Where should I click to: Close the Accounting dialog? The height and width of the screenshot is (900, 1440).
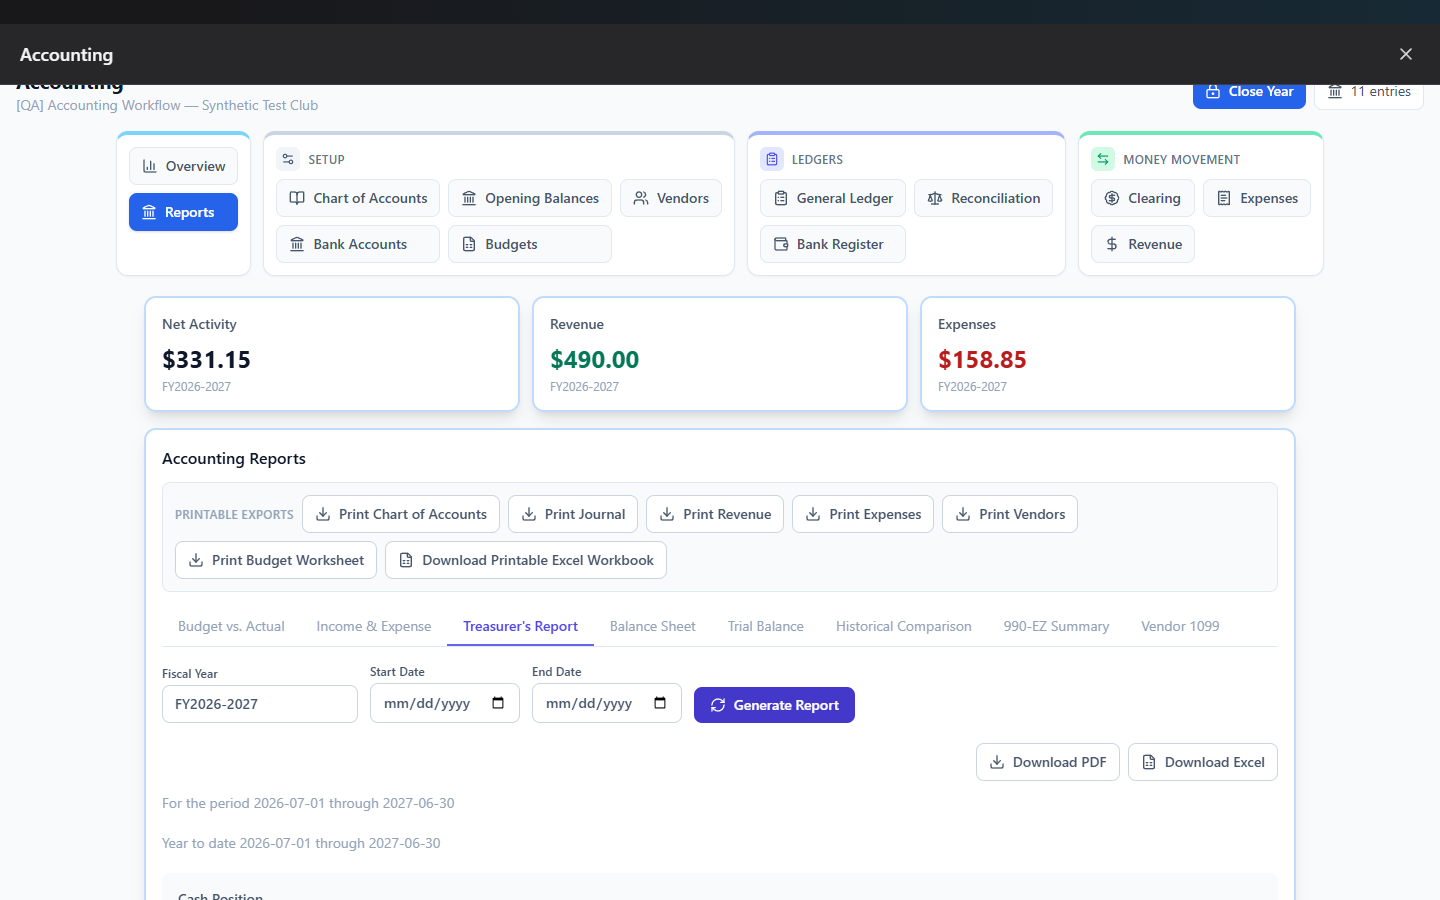(x=1406, y=54)
